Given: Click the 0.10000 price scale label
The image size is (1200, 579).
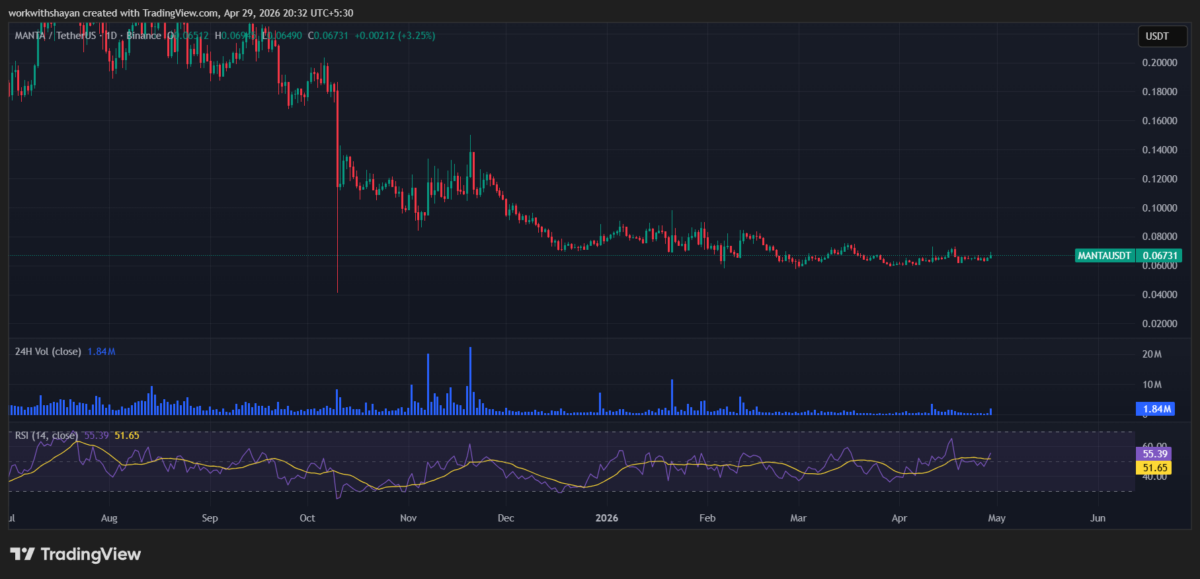Looking at the screenshot, I should click(1158, 208).
